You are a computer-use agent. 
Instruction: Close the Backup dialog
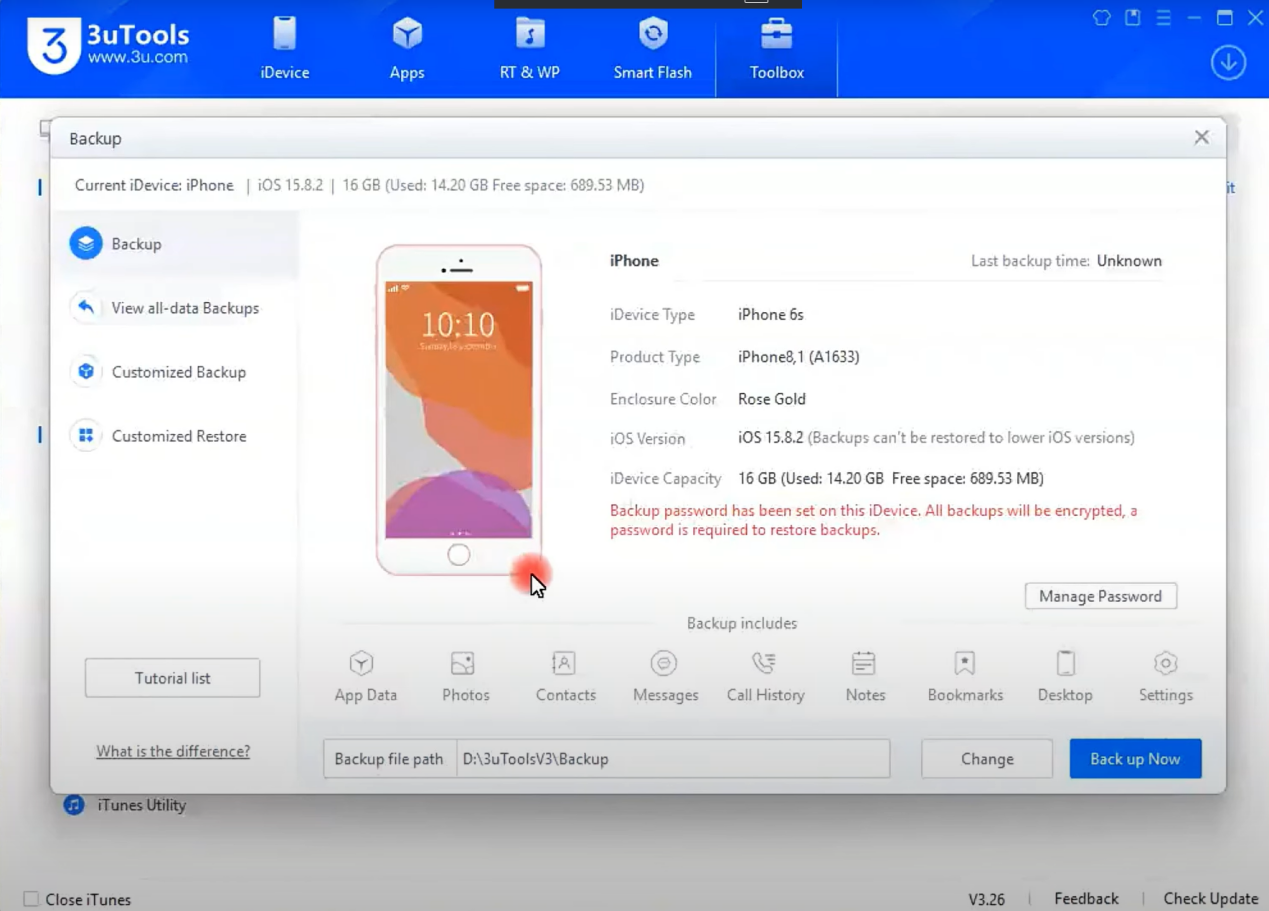coord(1201,138)
